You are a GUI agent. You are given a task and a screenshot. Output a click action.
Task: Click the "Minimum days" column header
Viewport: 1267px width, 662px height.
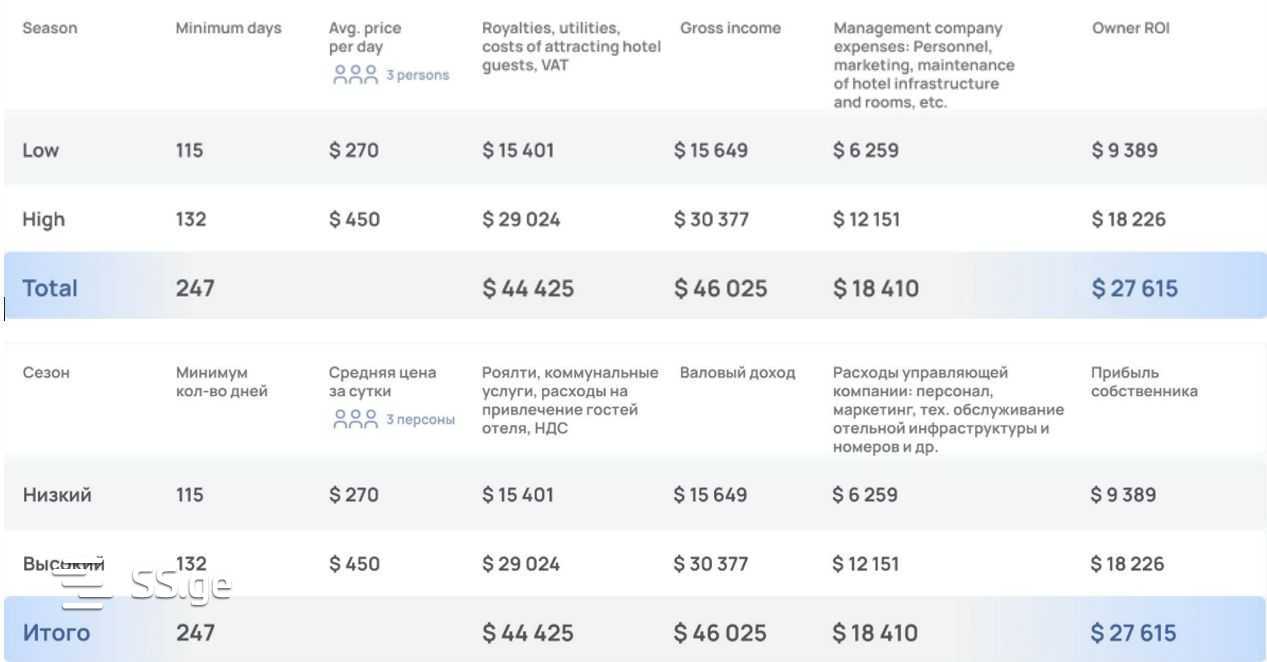click(x=228, y=28)
